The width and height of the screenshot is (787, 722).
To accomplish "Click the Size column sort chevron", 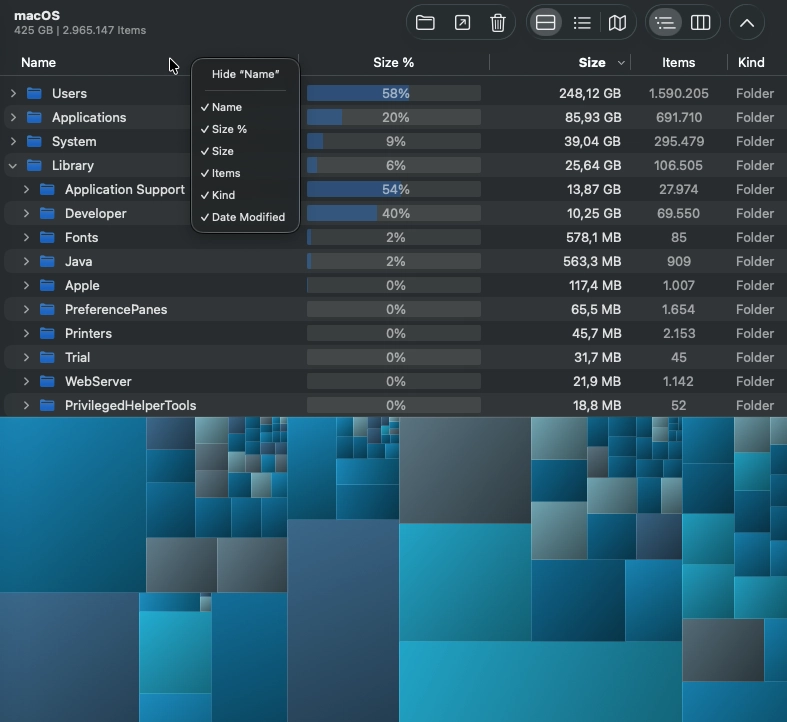I will point(621,63).
